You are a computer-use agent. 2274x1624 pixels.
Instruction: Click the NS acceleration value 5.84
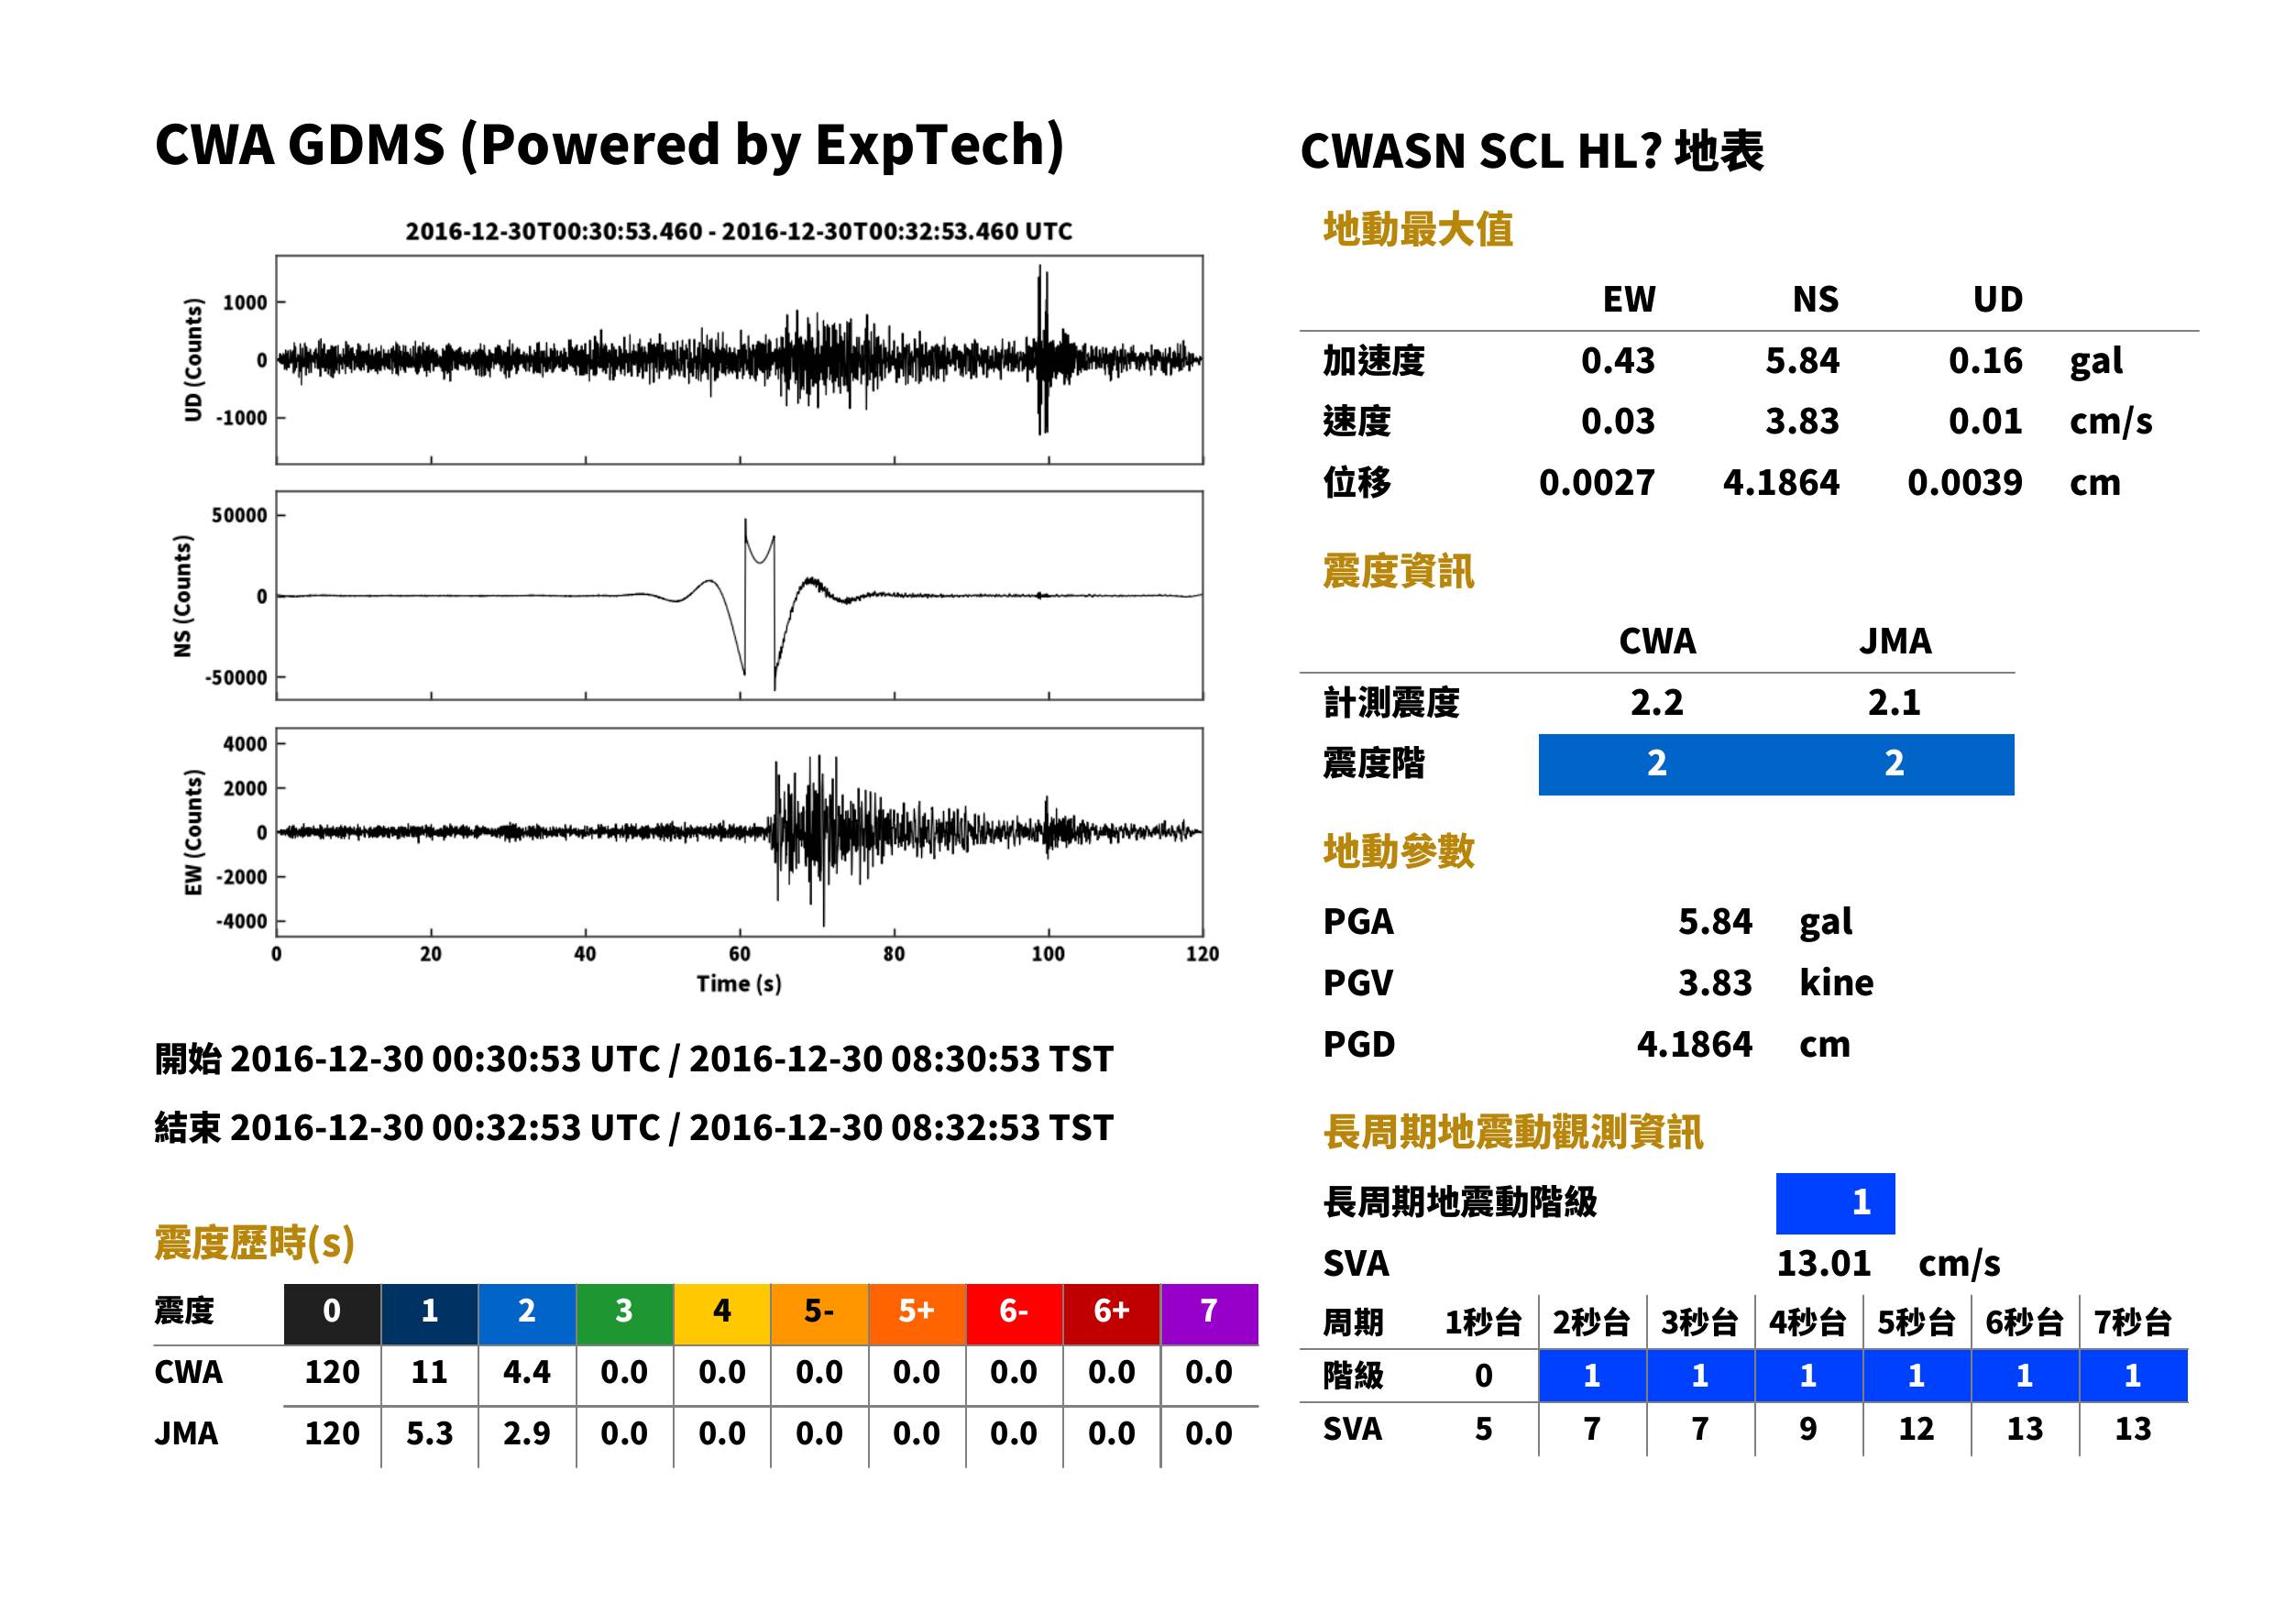click(1802, 361)
